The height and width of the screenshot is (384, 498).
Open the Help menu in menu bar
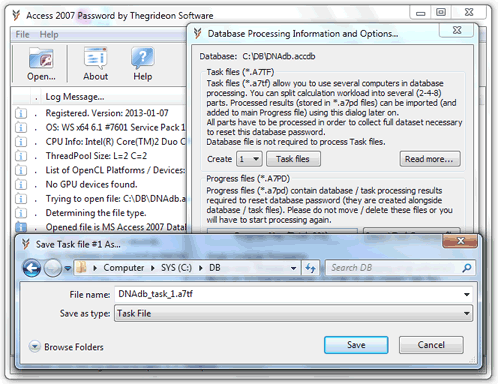click(49, 34)
